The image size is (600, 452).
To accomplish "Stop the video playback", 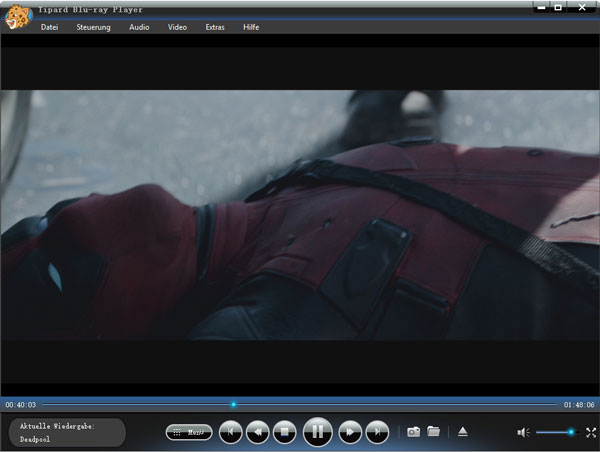I will (284, 432).
